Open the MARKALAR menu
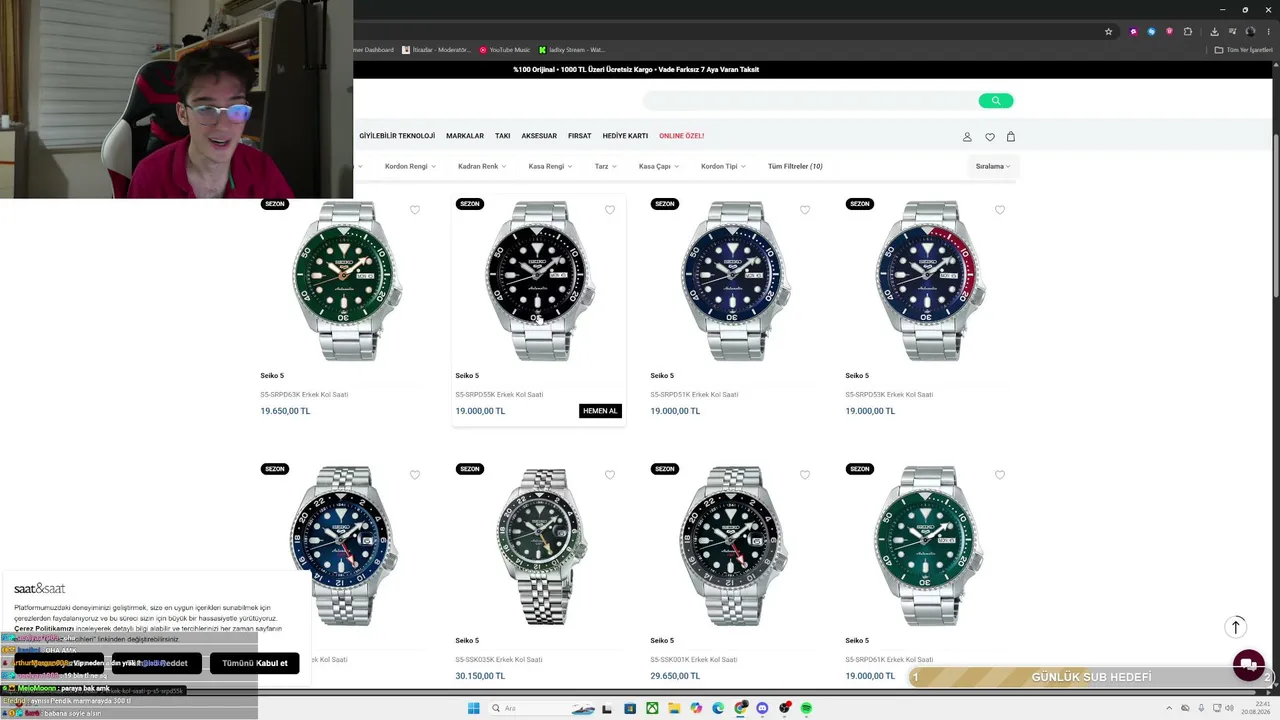 coord(465,136)
